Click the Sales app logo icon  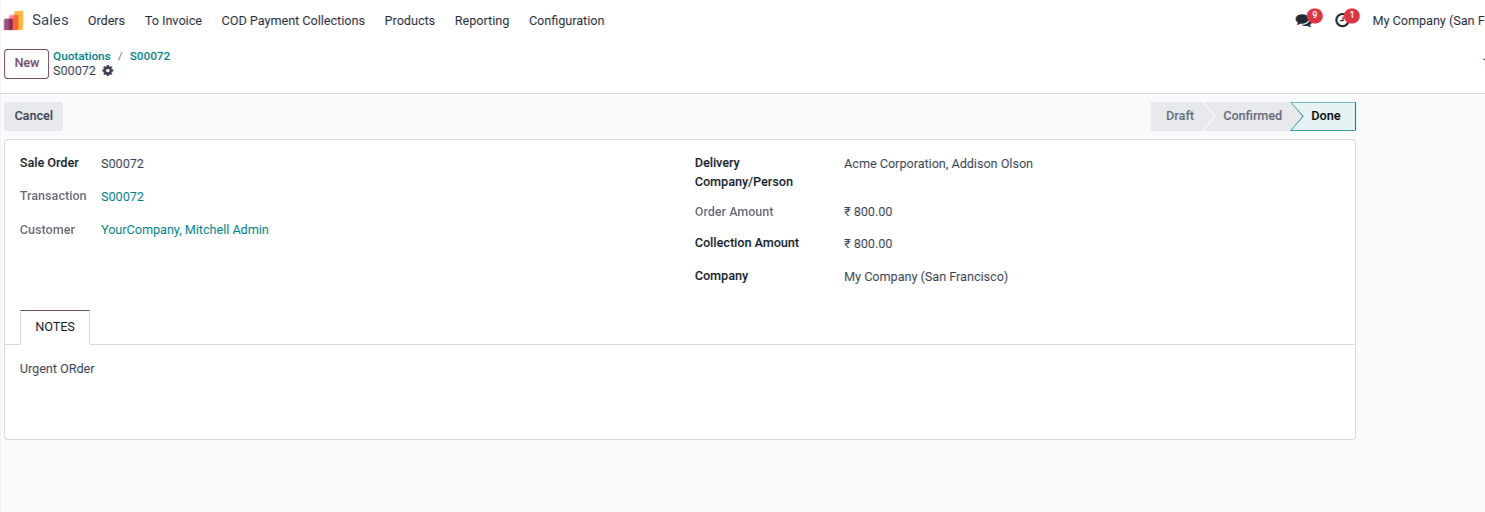[x=14, y=20]
